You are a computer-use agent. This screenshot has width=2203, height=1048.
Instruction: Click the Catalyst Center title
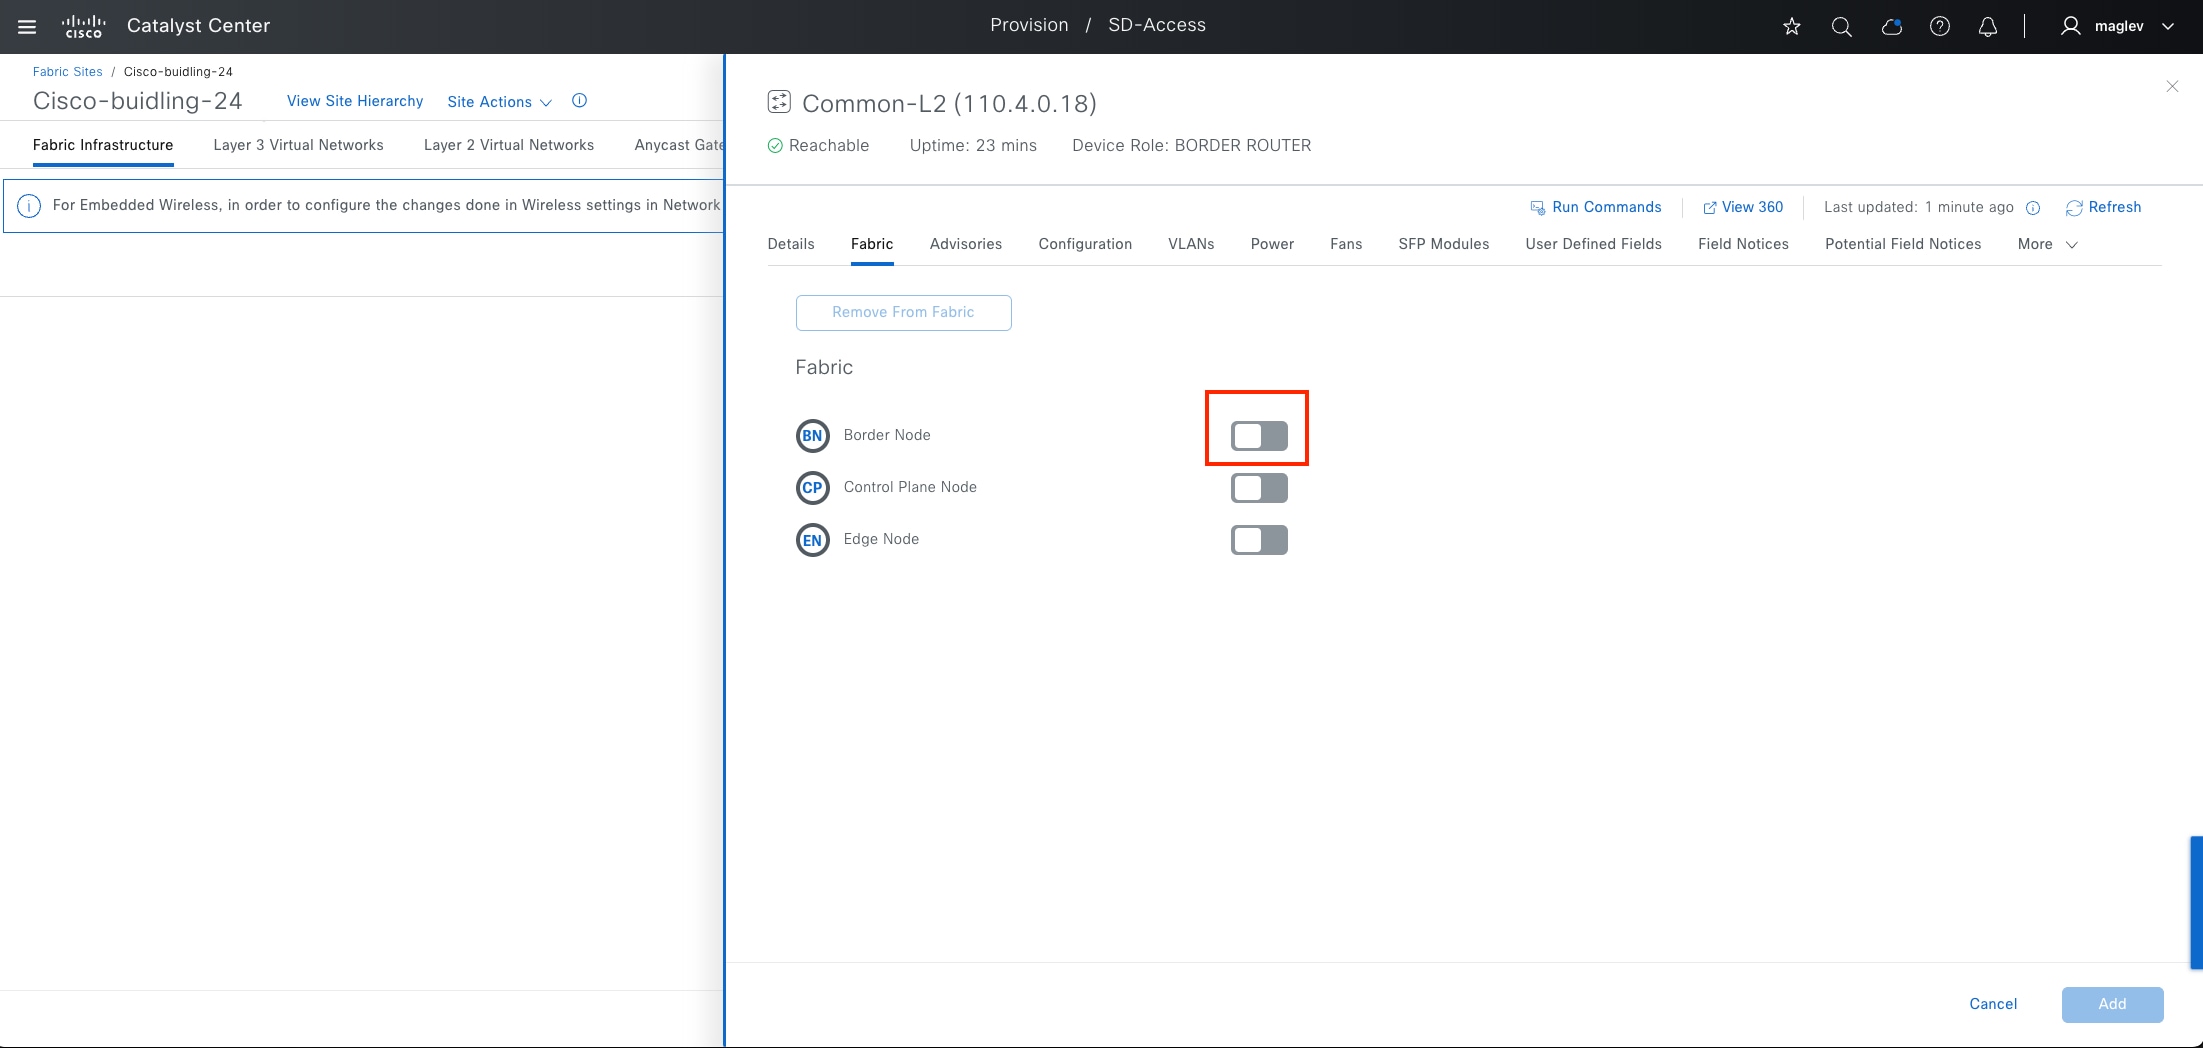[x=198, y=26]
